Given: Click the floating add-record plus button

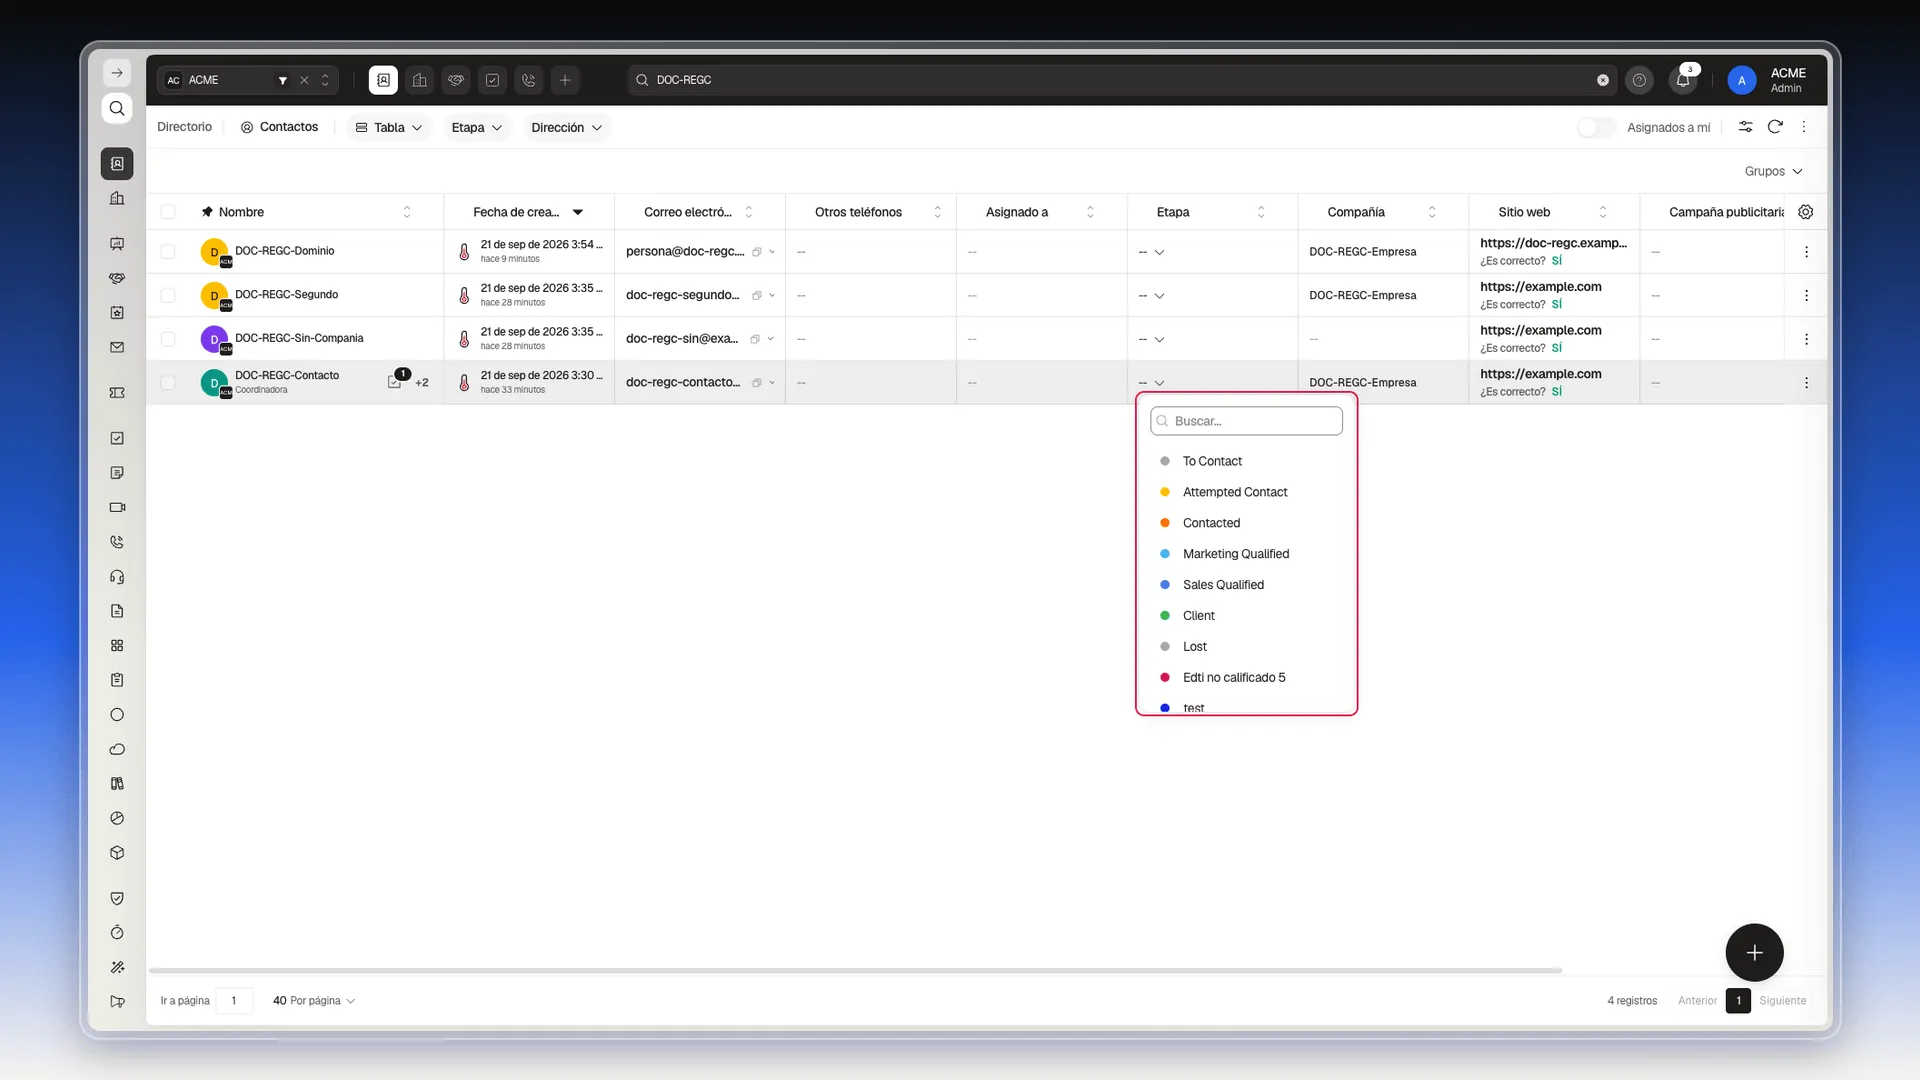Looking at the screenshot, I should pyautogui.click(x=1754, y=953).
